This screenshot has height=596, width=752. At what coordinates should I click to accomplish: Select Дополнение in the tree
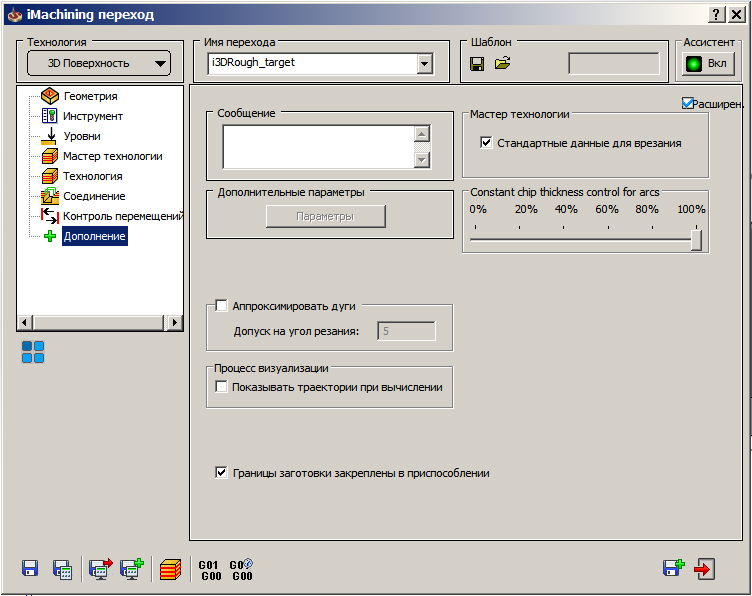point(94,236)
